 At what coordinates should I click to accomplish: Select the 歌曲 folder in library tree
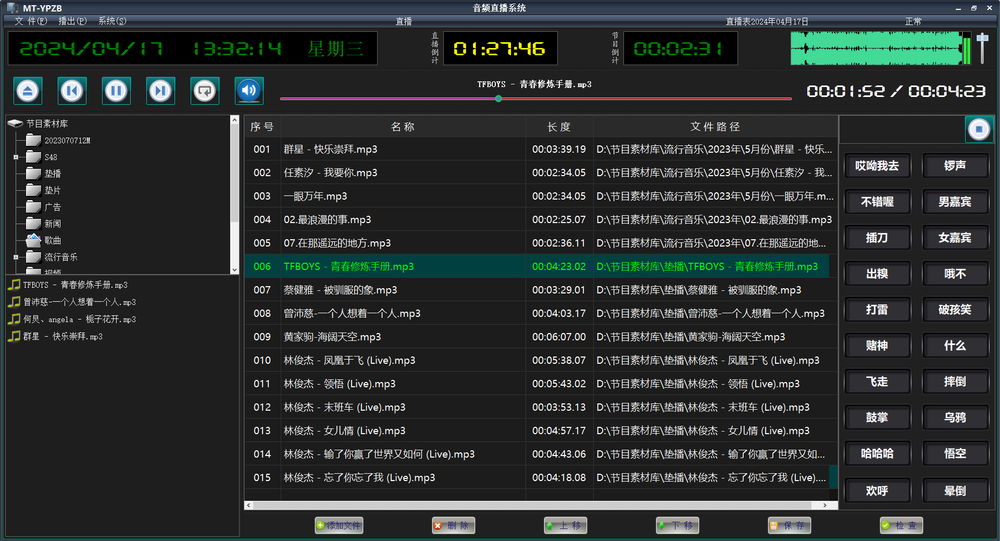pyautogui.click(x=52, y=240)
